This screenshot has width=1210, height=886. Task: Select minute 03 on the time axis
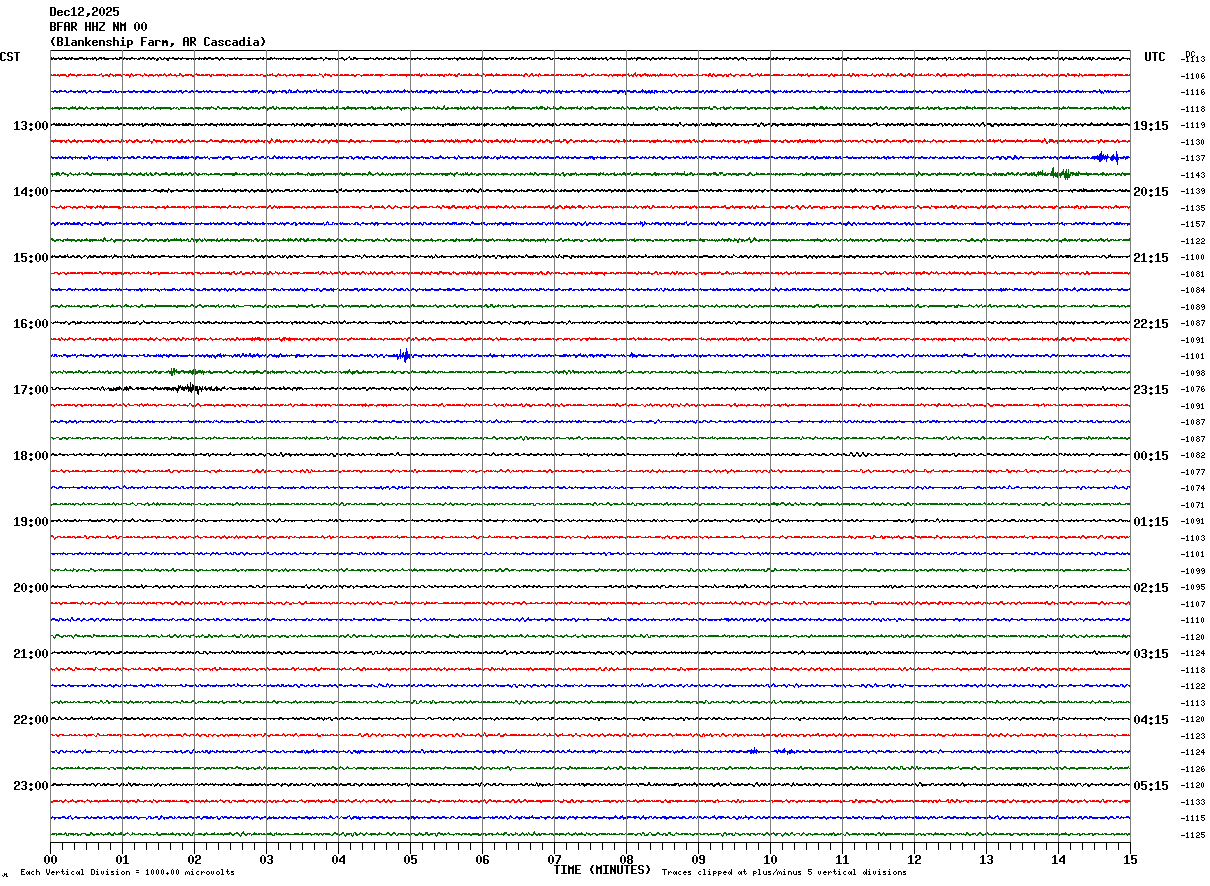pyautogui.click(x=266, y=859)
